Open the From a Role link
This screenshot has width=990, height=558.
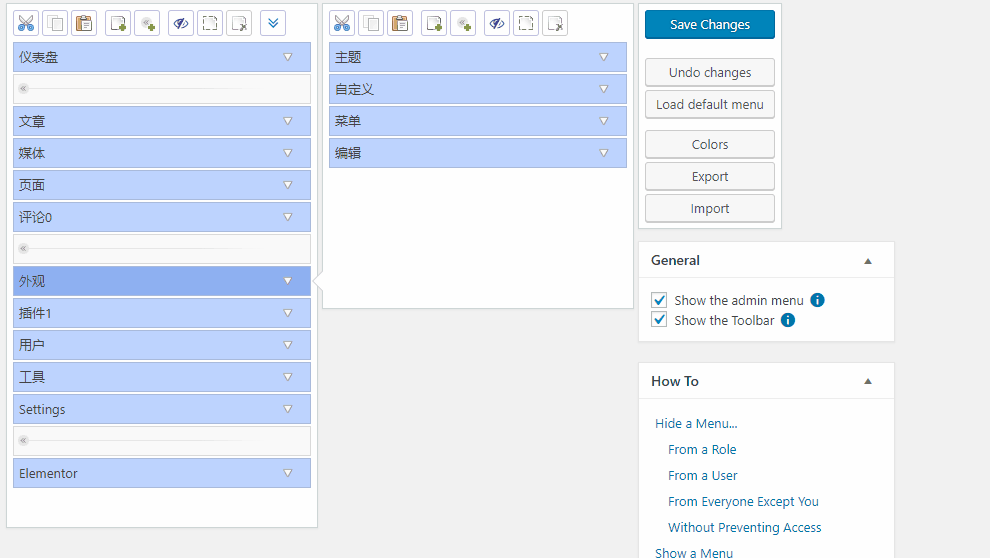tap(702, 450)
